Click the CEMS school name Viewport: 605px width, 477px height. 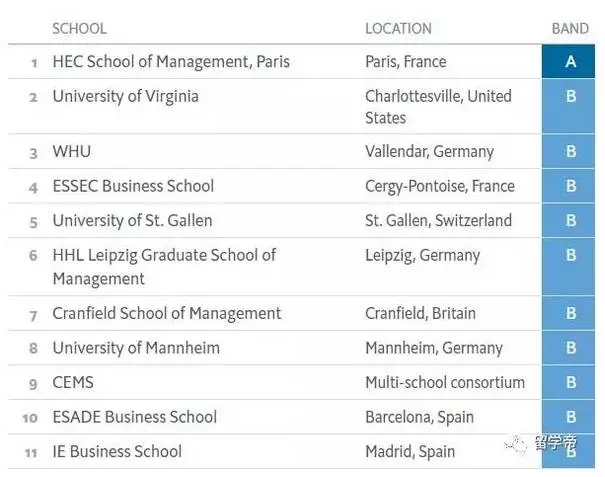pos(75,382)
